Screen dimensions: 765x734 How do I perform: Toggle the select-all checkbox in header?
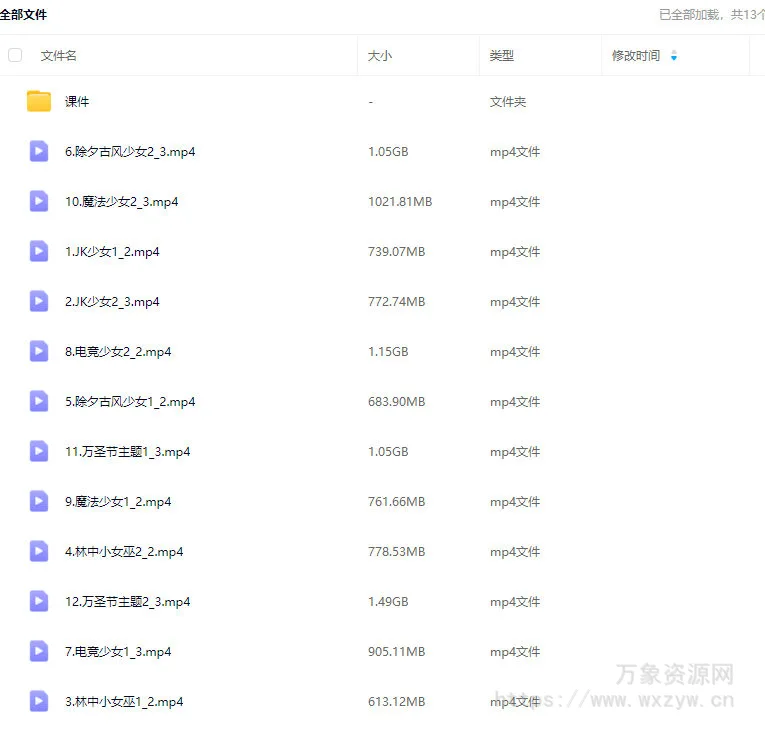coord(15,55)
